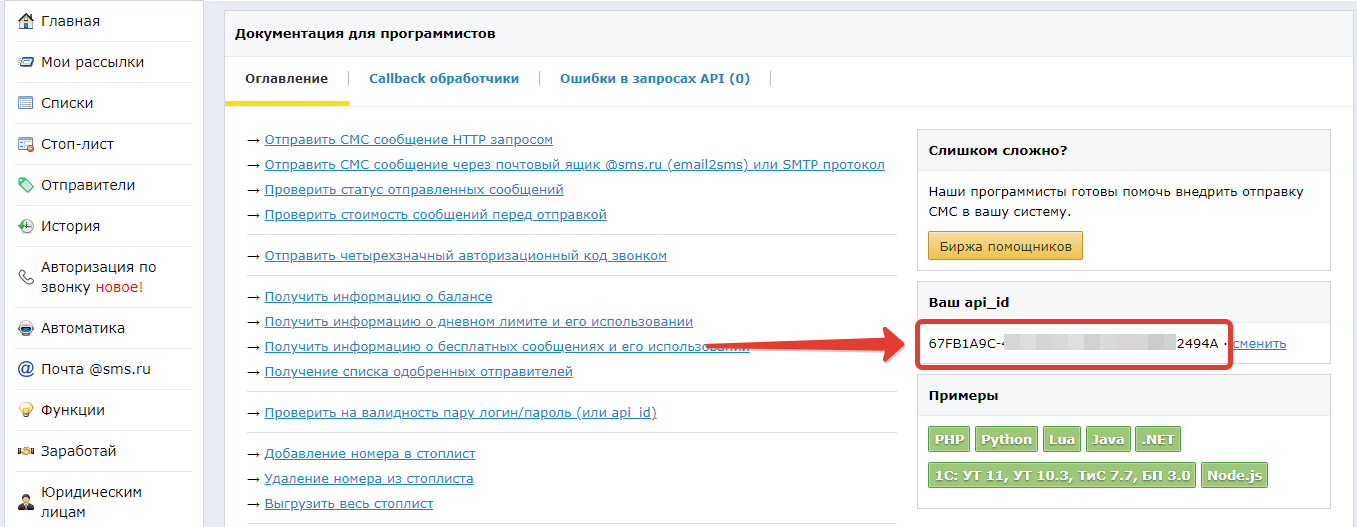Click the green tag icon beside Отправители
Viewport: 1357px width, 527px height.
[26, 185]
